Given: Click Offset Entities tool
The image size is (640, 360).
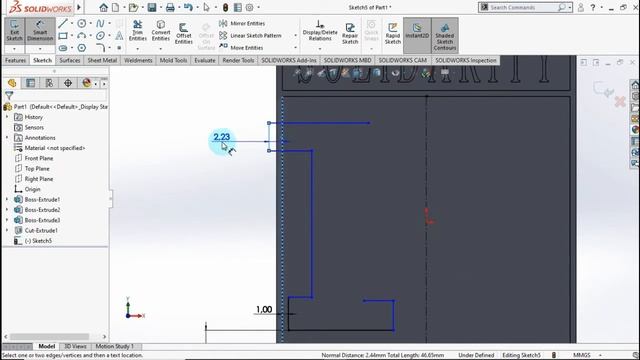Looking at the screenshot, I should point(184,33).
